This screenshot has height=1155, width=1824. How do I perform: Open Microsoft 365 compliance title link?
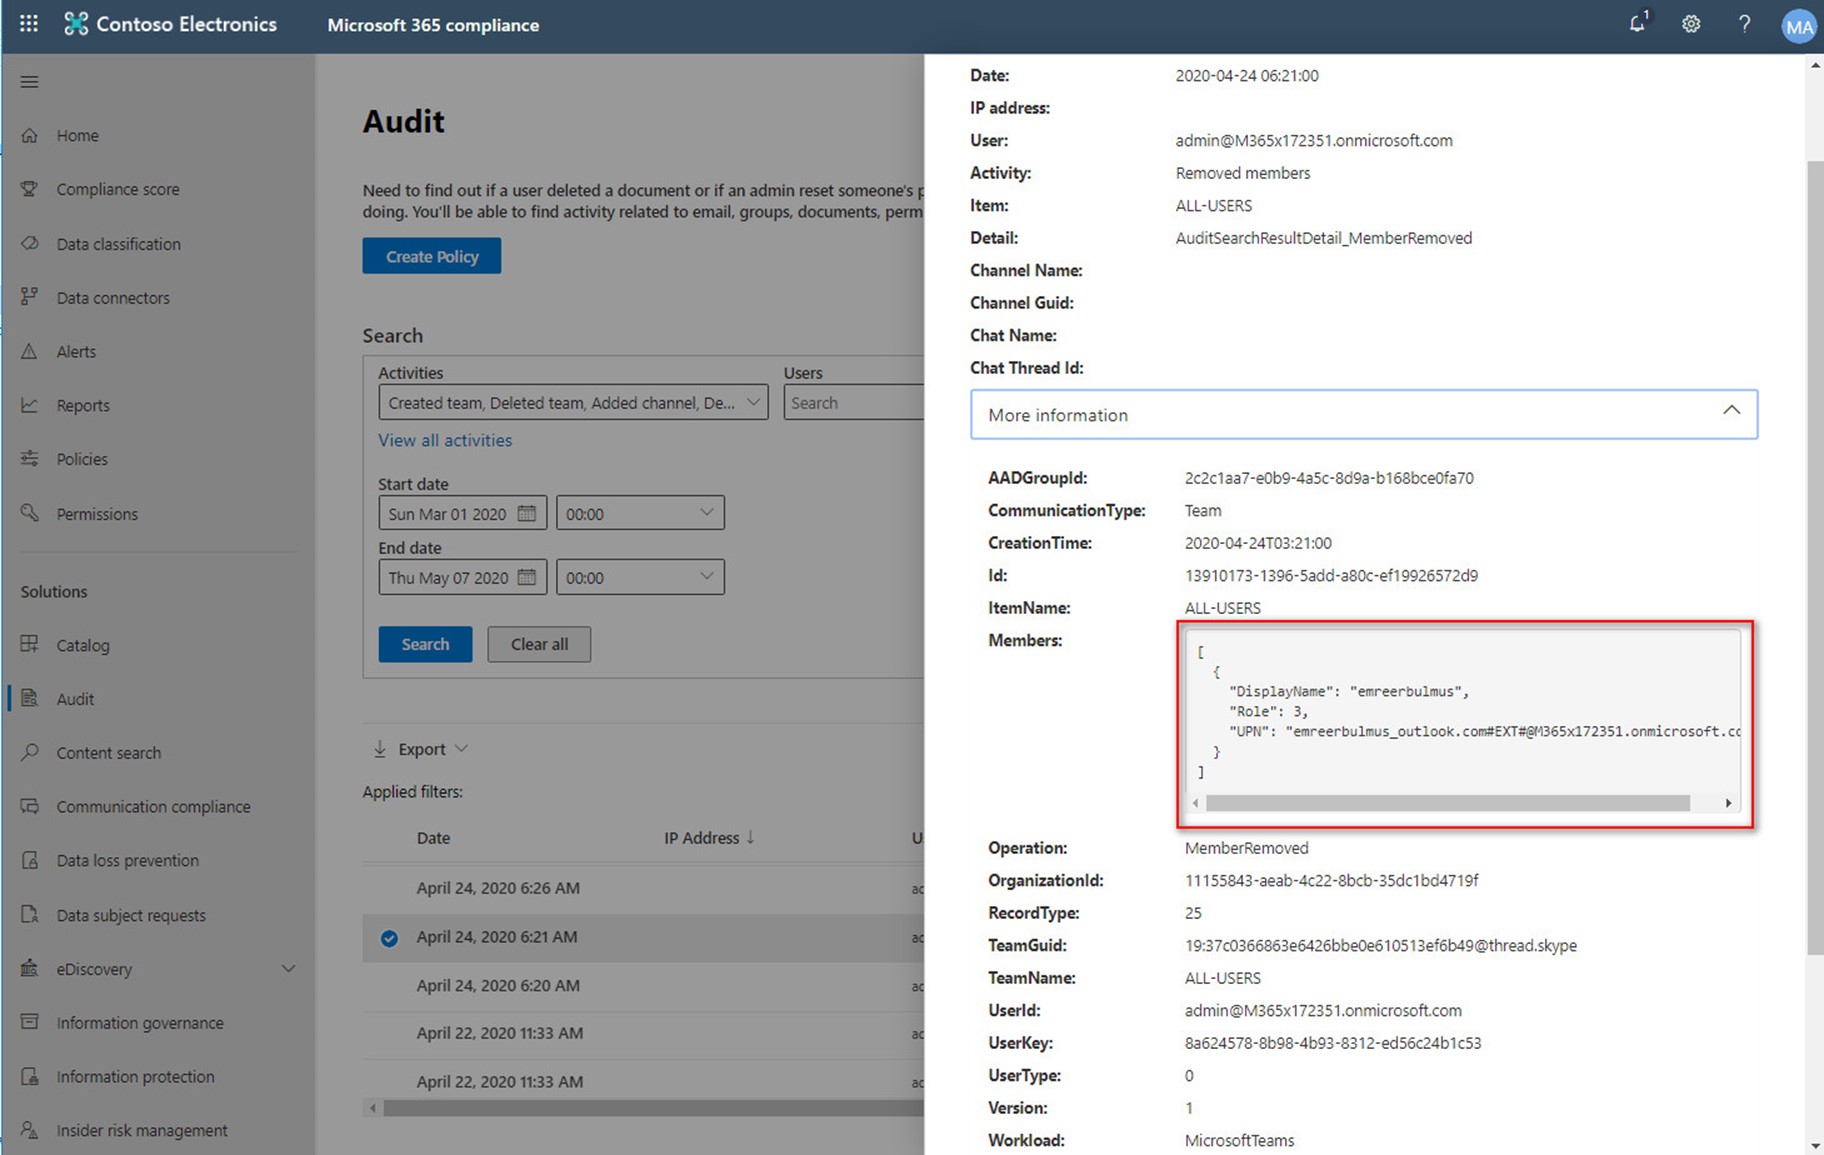tap(433, 25)
